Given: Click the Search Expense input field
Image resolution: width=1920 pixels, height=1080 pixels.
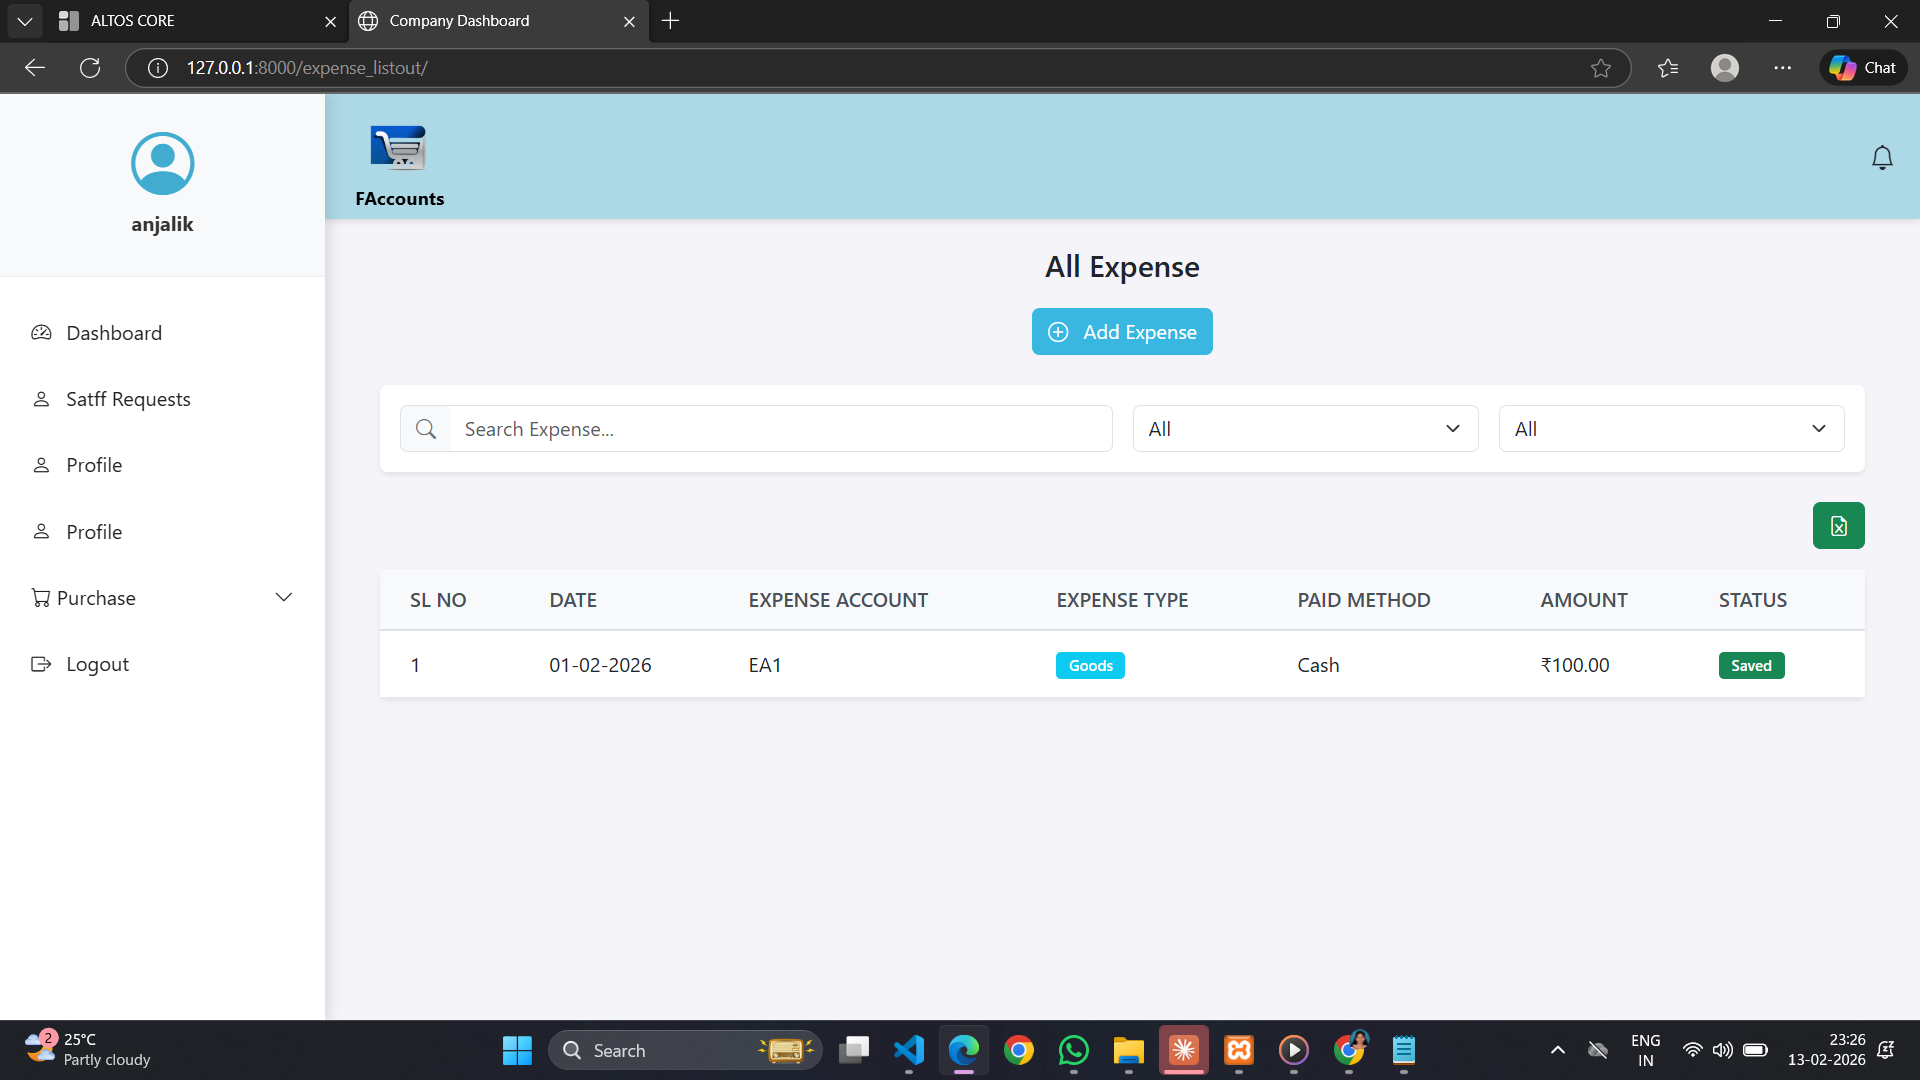Looking at the screenshot, I should click(x=779, y=429).
